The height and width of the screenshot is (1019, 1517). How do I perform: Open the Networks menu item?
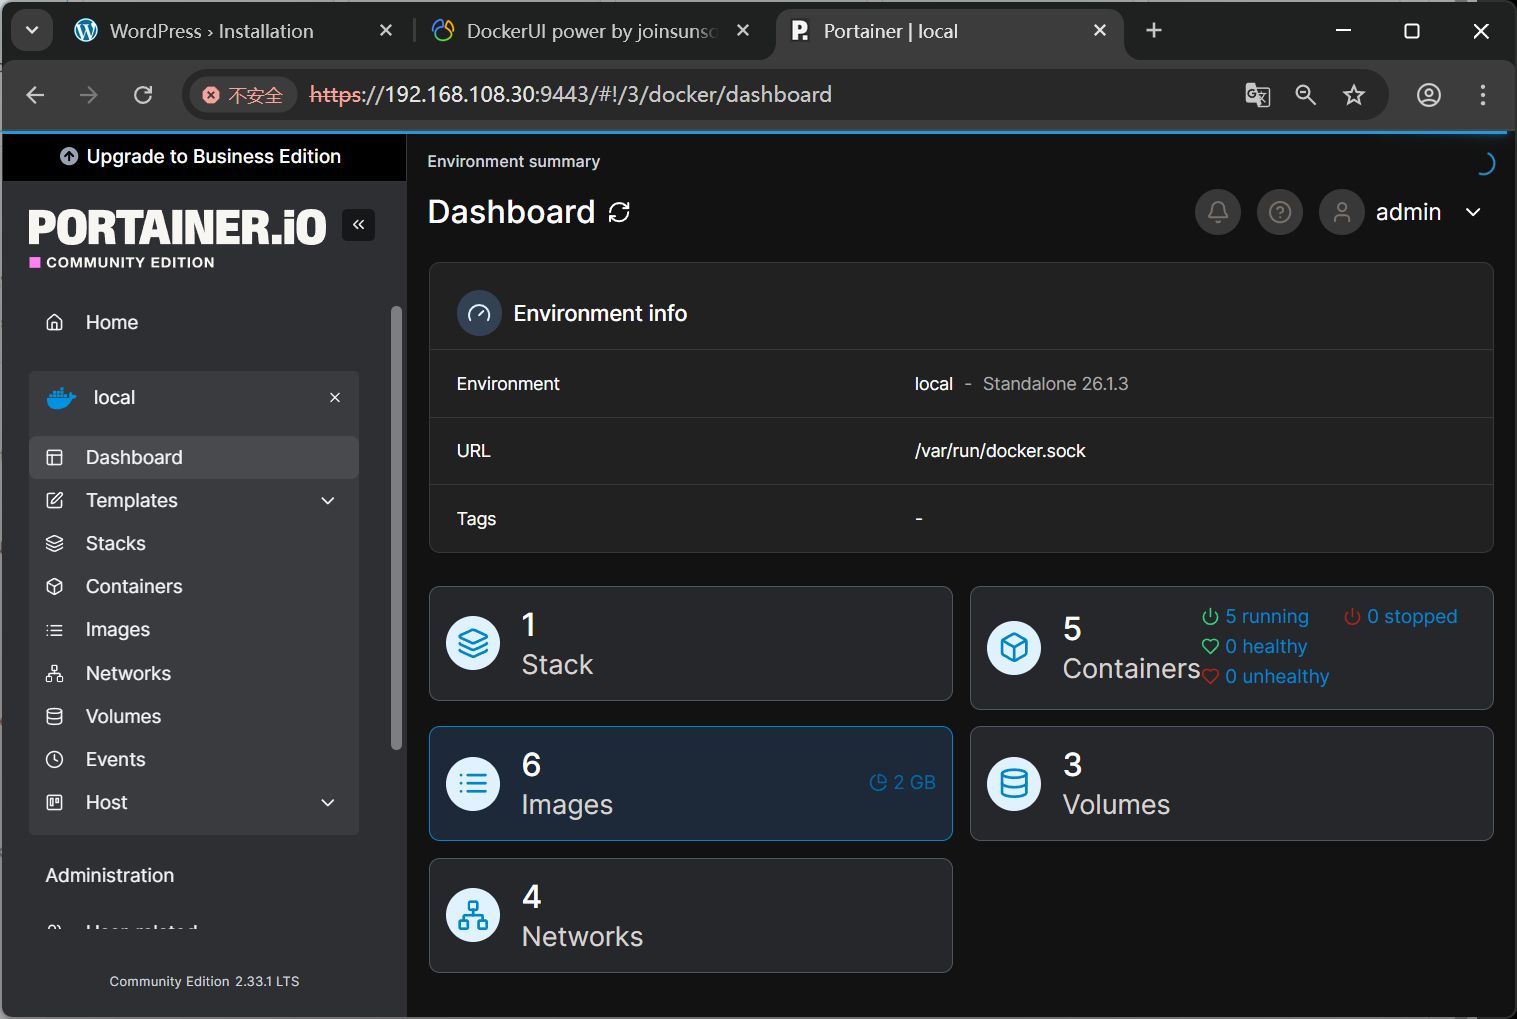pos(194,673)
